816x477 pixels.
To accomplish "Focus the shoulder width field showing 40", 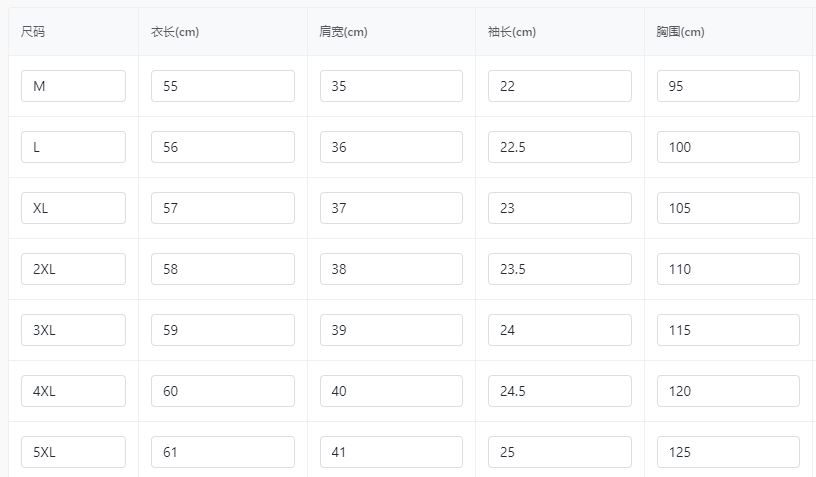I will pyautogui.click(x=391, y=391).
